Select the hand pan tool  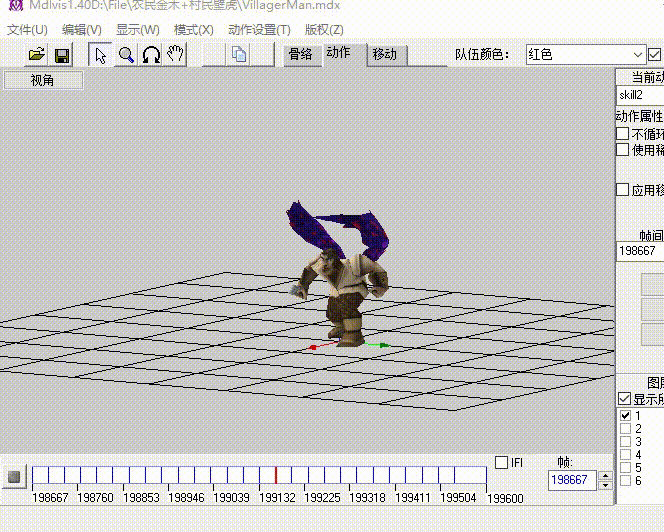(x=175, y=54)
